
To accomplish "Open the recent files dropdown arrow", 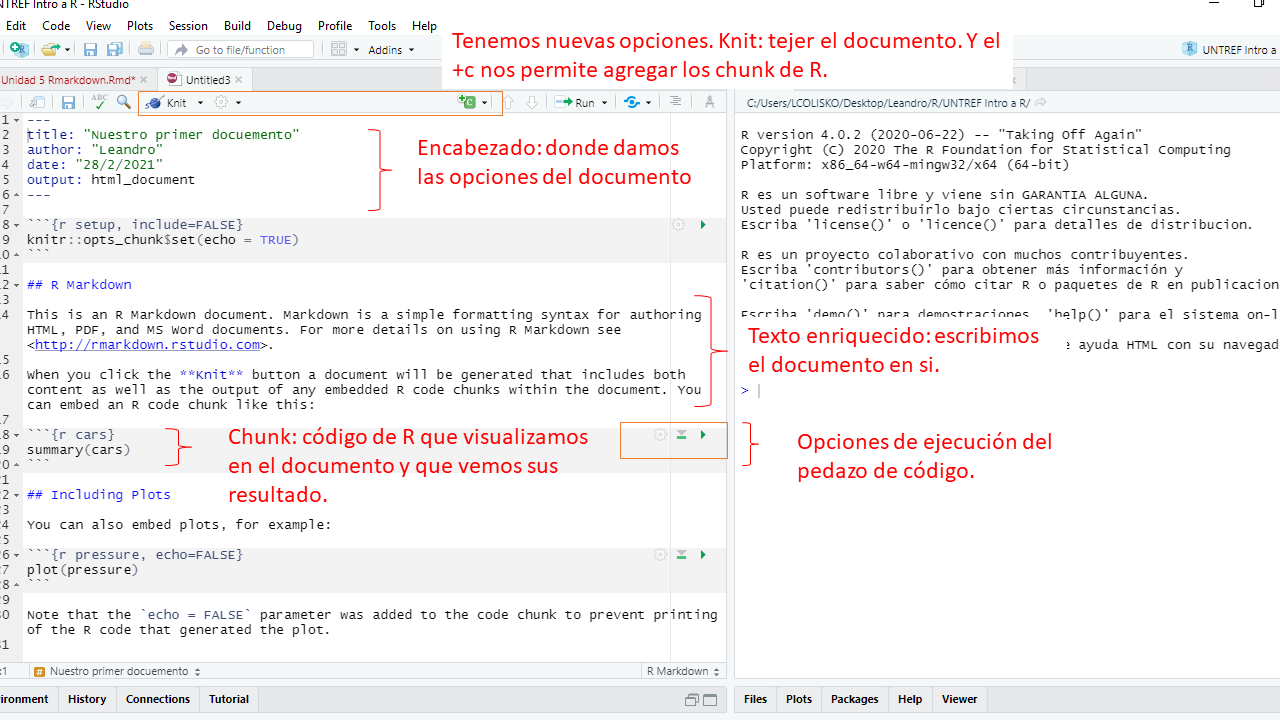I will click(x=66, y=49).
